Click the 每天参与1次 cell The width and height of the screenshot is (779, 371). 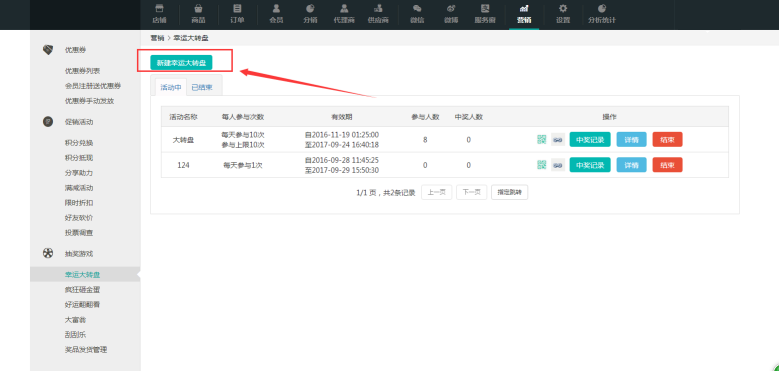tap(243, 165)
